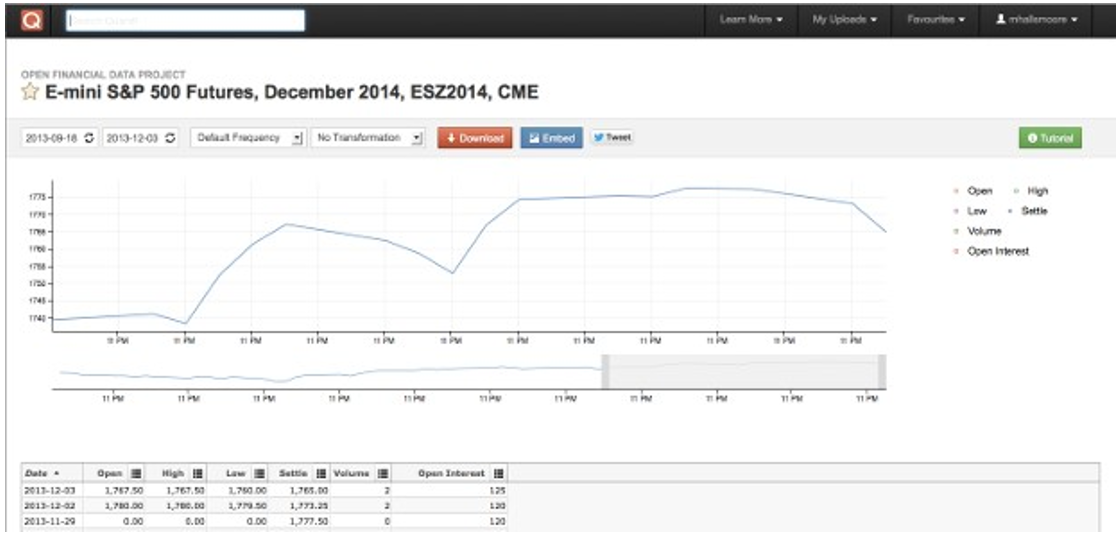Image resolution: width=1120 pixels, height=557 pixels.
Task: Open the Learn More menu
Action: coord(751,20)
